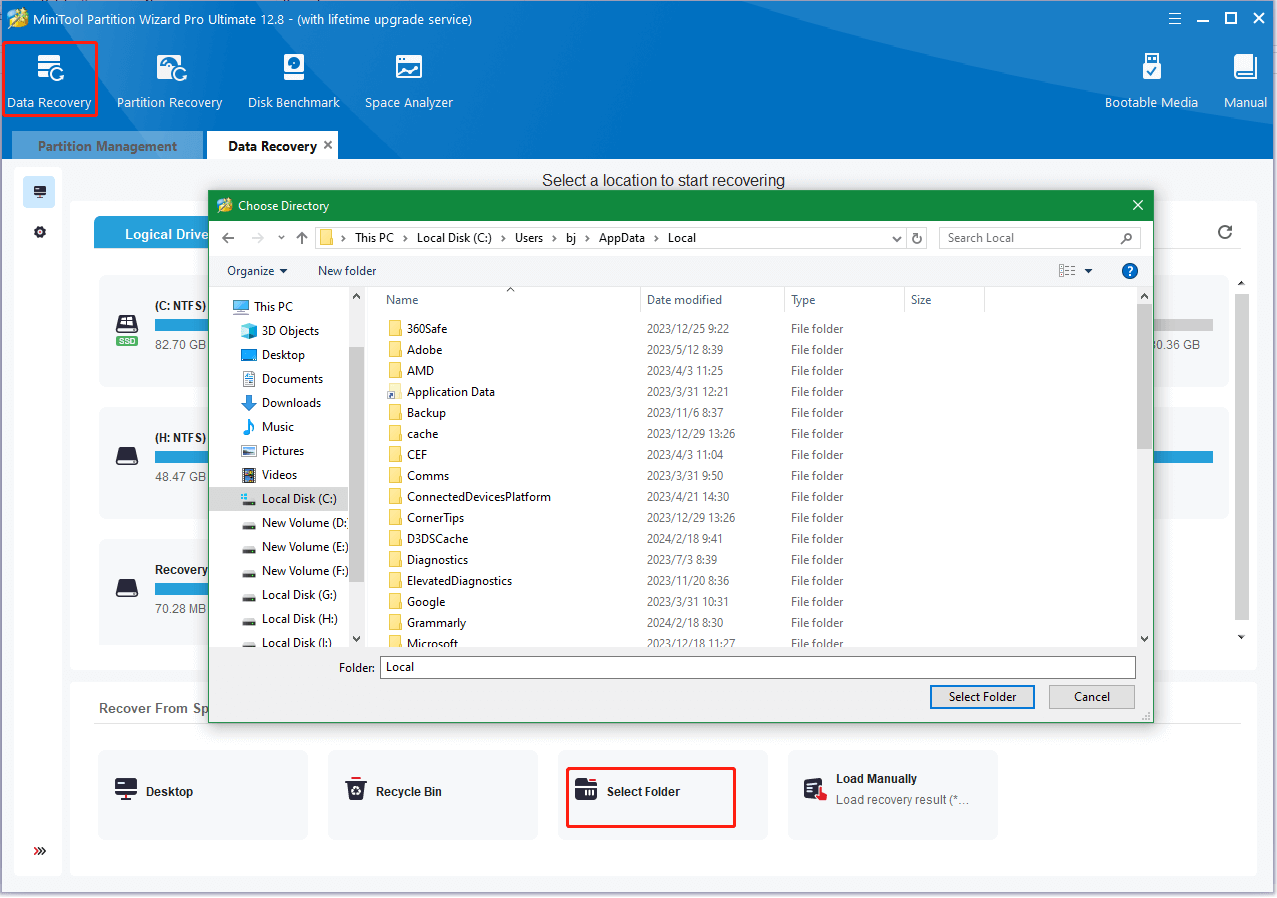Cancel the Choose Directory dialog
Viewport: 1277px width, 898px height.
(x=1091, y=697)
